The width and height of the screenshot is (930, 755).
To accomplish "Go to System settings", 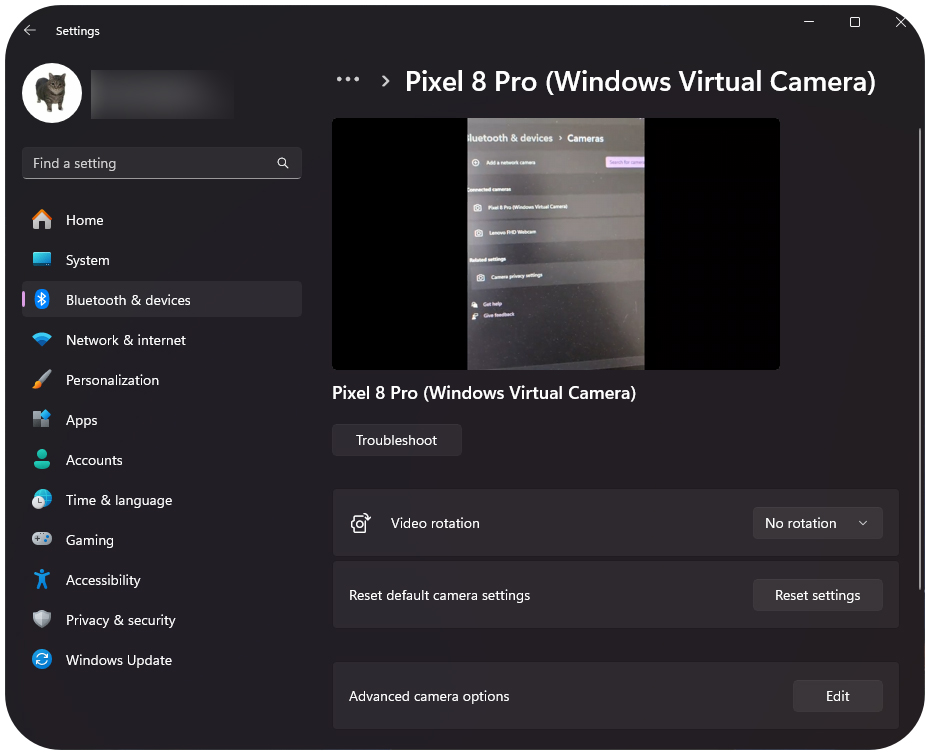I will click(x=162, y=260).
